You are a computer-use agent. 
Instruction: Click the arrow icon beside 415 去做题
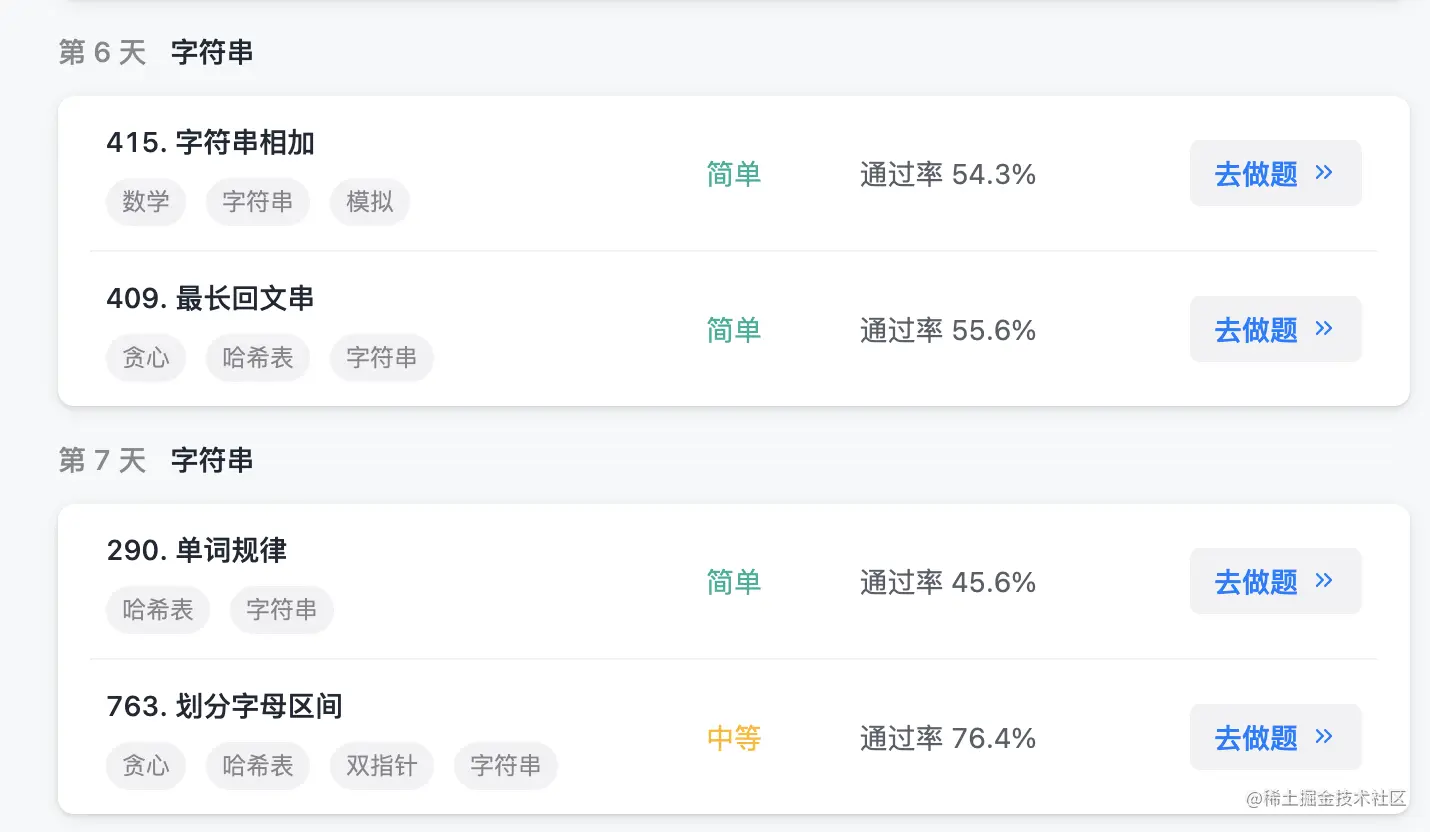point(1324,173)
